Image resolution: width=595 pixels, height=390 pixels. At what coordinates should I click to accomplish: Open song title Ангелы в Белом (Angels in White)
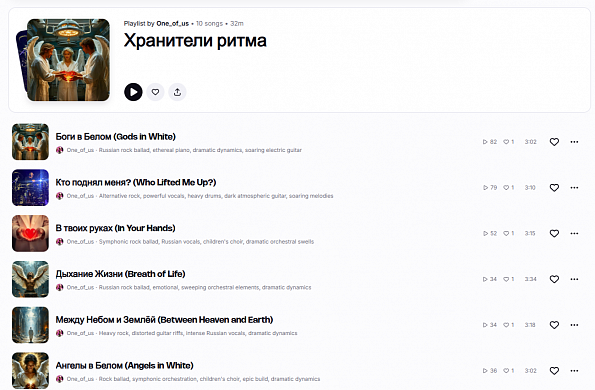click(x=124, y=365)
